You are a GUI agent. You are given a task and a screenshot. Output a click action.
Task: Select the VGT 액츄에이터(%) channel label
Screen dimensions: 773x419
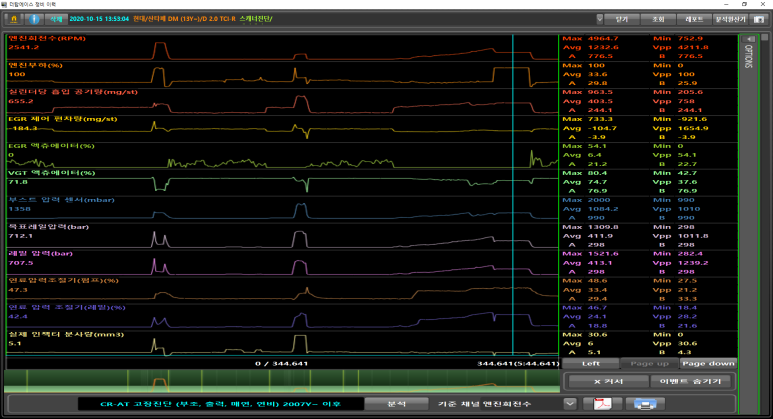[51, 173]
